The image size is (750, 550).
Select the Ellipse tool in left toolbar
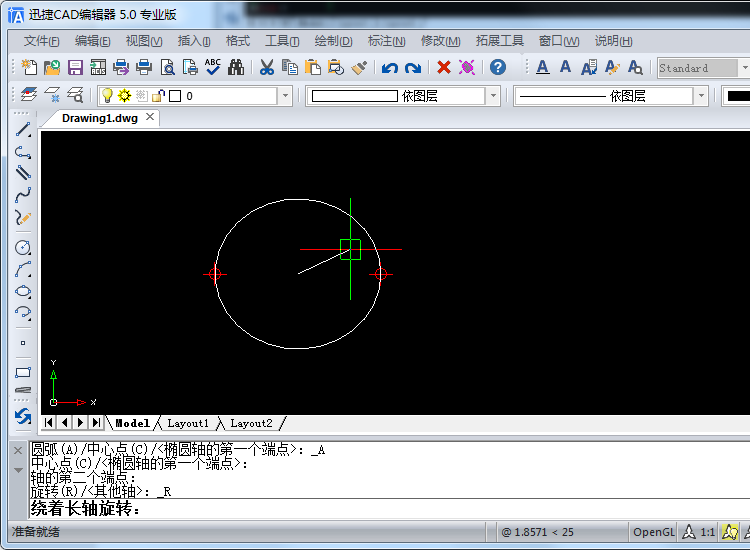click(x=22, y=291)
